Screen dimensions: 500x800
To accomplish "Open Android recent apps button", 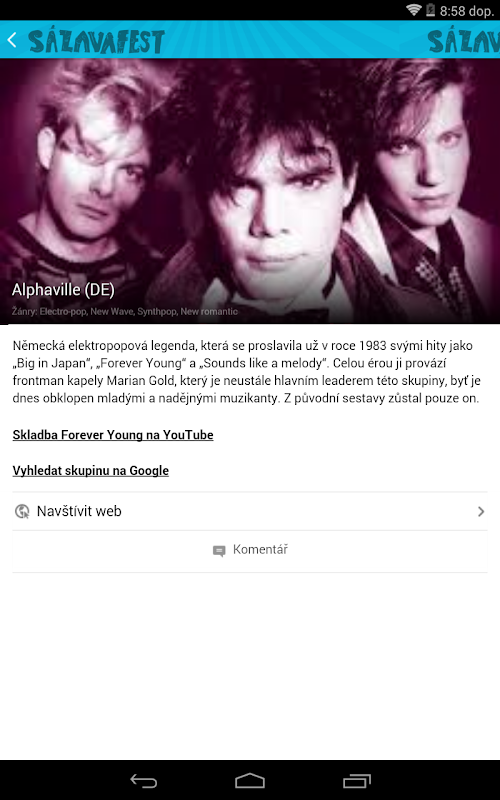I will (x=357, y=781).
